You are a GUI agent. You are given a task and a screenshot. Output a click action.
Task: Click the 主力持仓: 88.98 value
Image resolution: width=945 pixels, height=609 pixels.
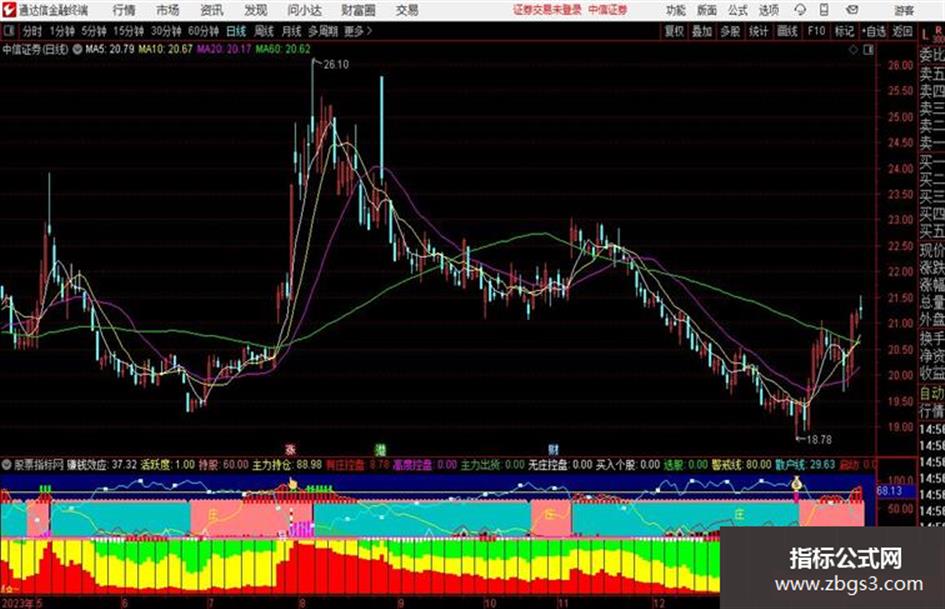click(287, 465)
